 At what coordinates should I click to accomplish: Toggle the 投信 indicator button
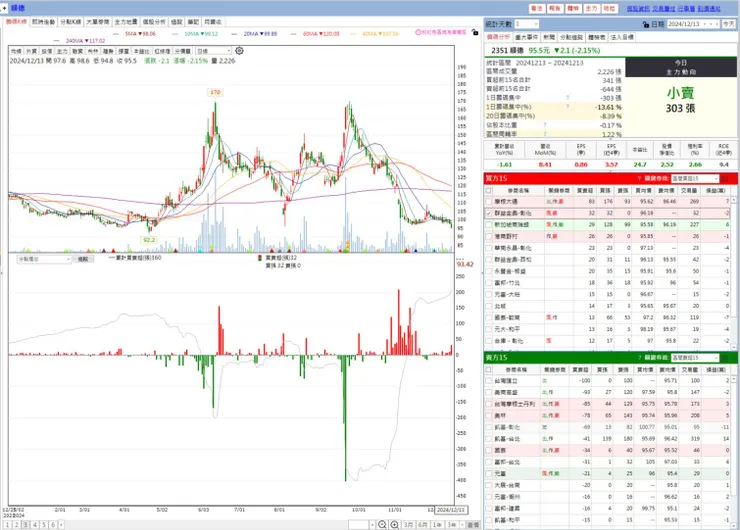pyautogui.click(x=47, y=51)
